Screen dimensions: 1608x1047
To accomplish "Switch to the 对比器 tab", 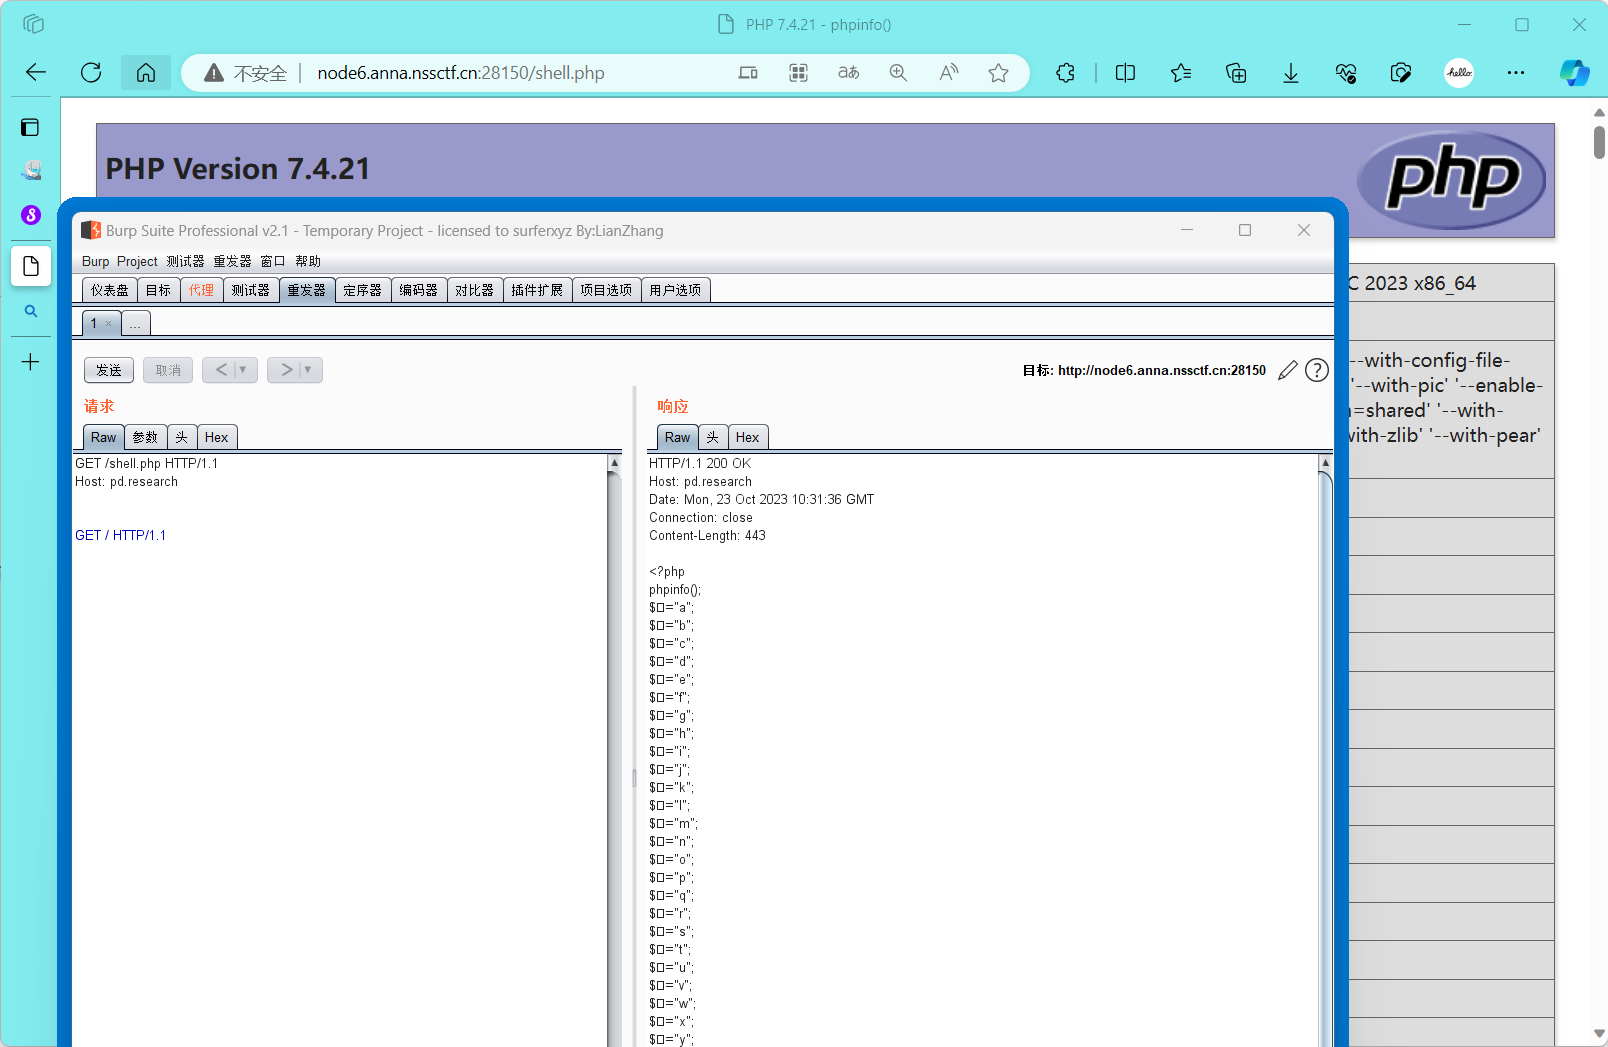I will pos(475,290).
